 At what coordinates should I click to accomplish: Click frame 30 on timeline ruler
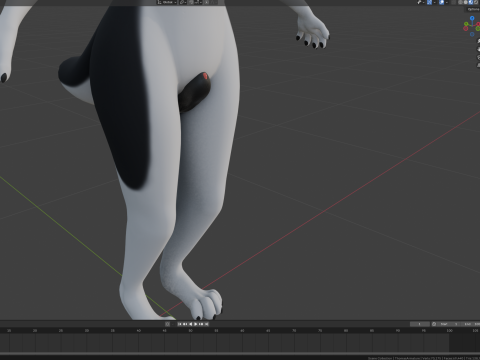[x=87, y=331]
